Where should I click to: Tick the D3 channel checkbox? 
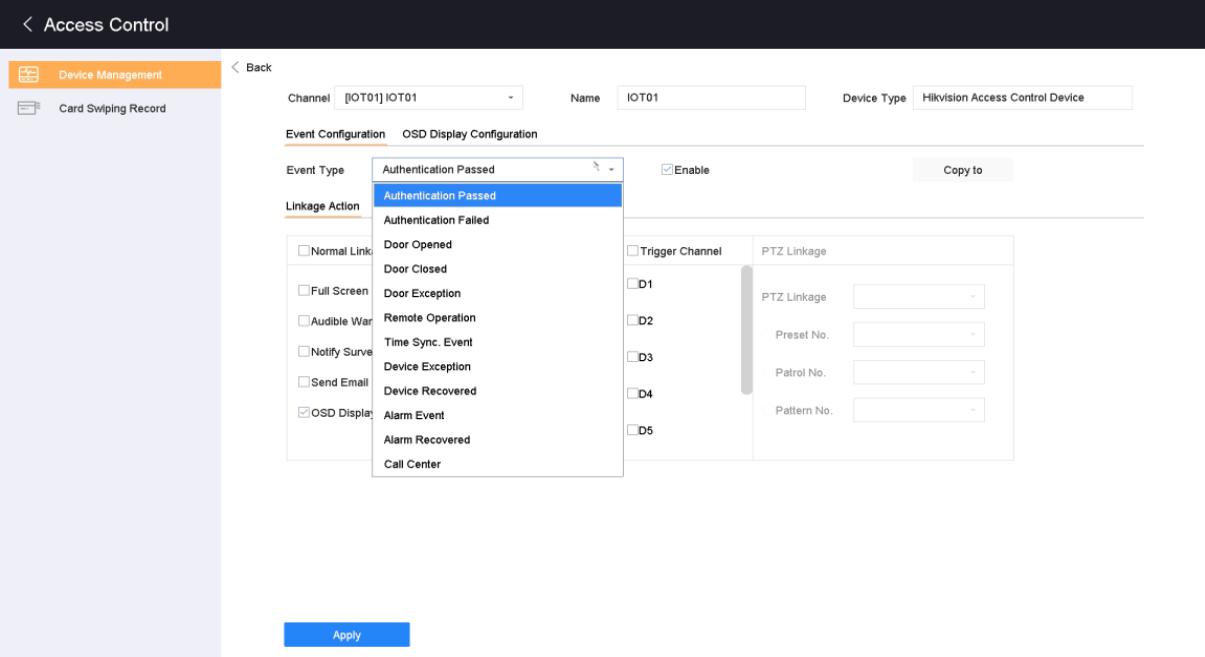point(633,357)
